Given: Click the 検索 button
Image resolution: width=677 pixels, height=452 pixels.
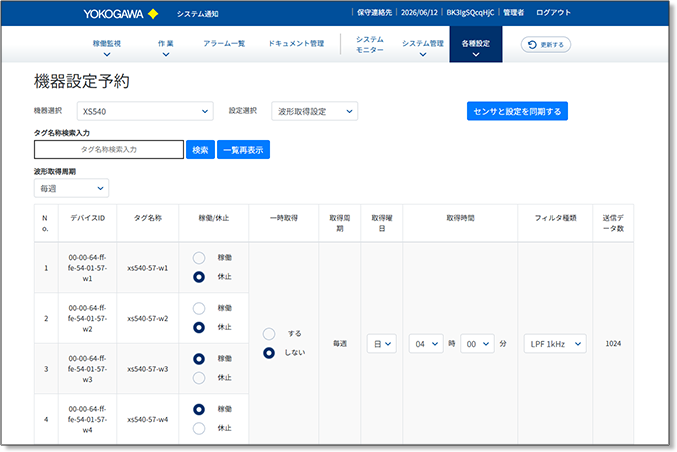Looking at the screenshot, I should click(x=200, y=150).
